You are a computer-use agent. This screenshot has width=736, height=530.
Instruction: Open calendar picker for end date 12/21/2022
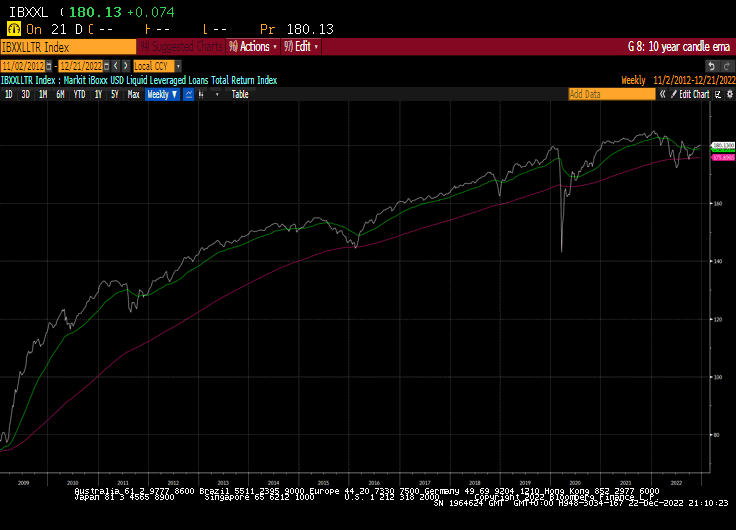pos(107,66)
